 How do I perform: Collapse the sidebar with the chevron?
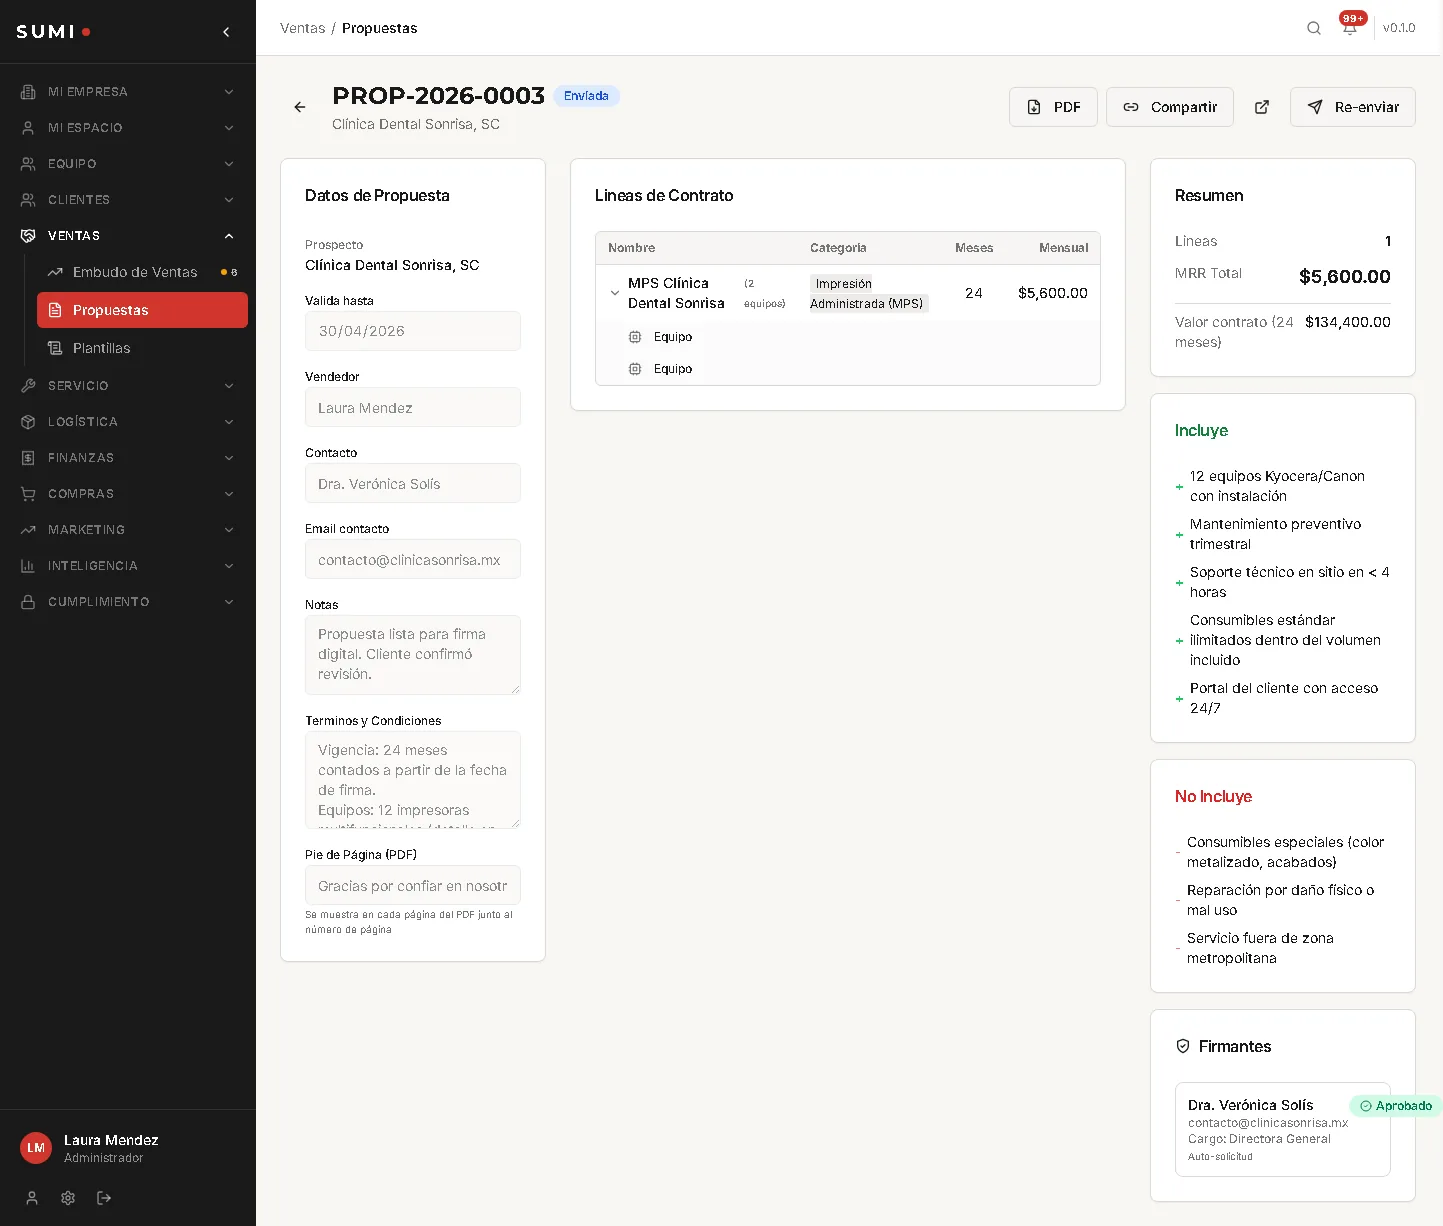coord(226,32)
